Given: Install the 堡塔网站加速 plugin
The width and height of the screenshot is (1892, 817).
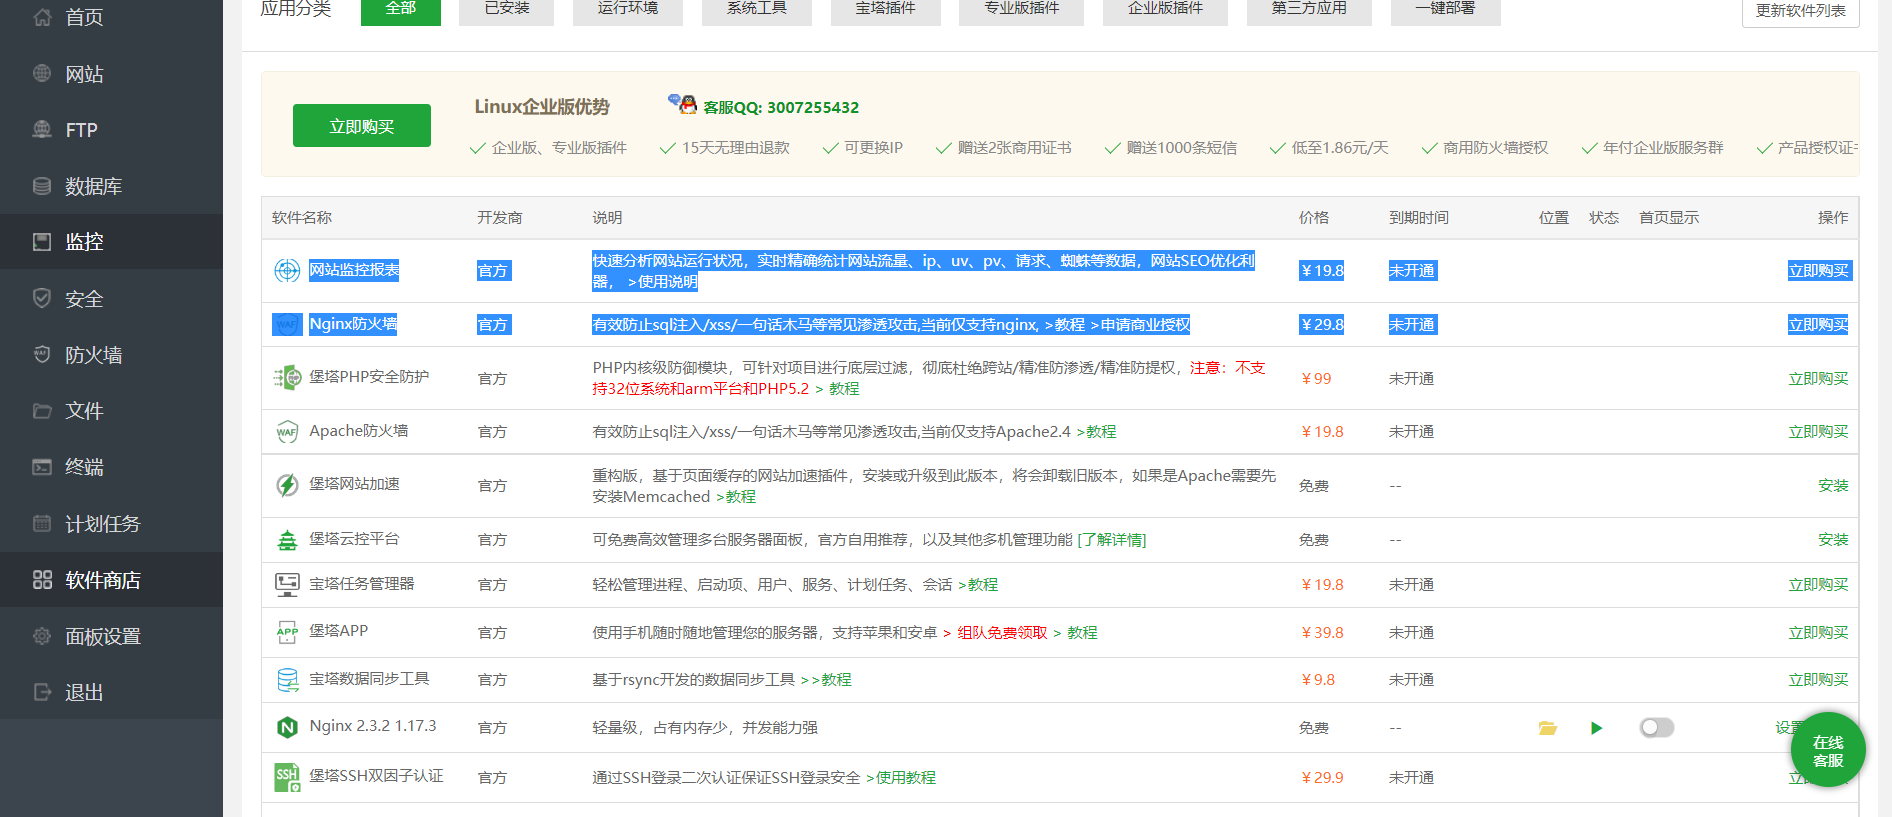Looking at the screenshot, I should (x=1832, y=485).
